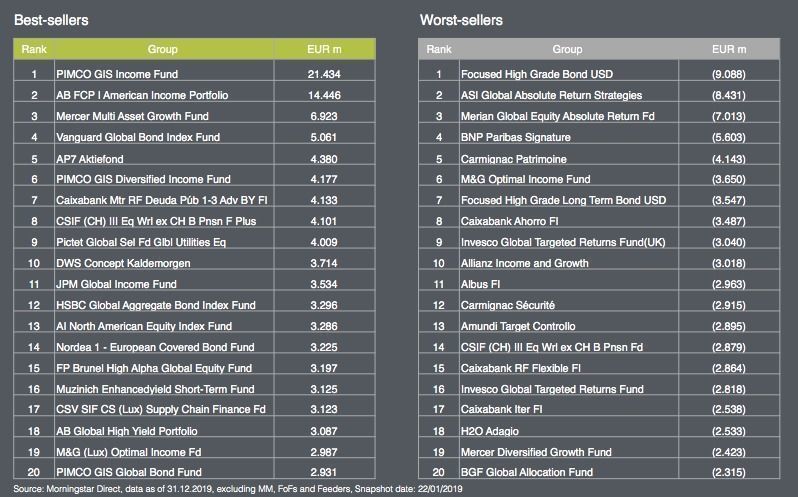Screen dimensions: 798x497
Task: Select M&G (Lux) Optimal Income Fd
Action: point(129,452)
